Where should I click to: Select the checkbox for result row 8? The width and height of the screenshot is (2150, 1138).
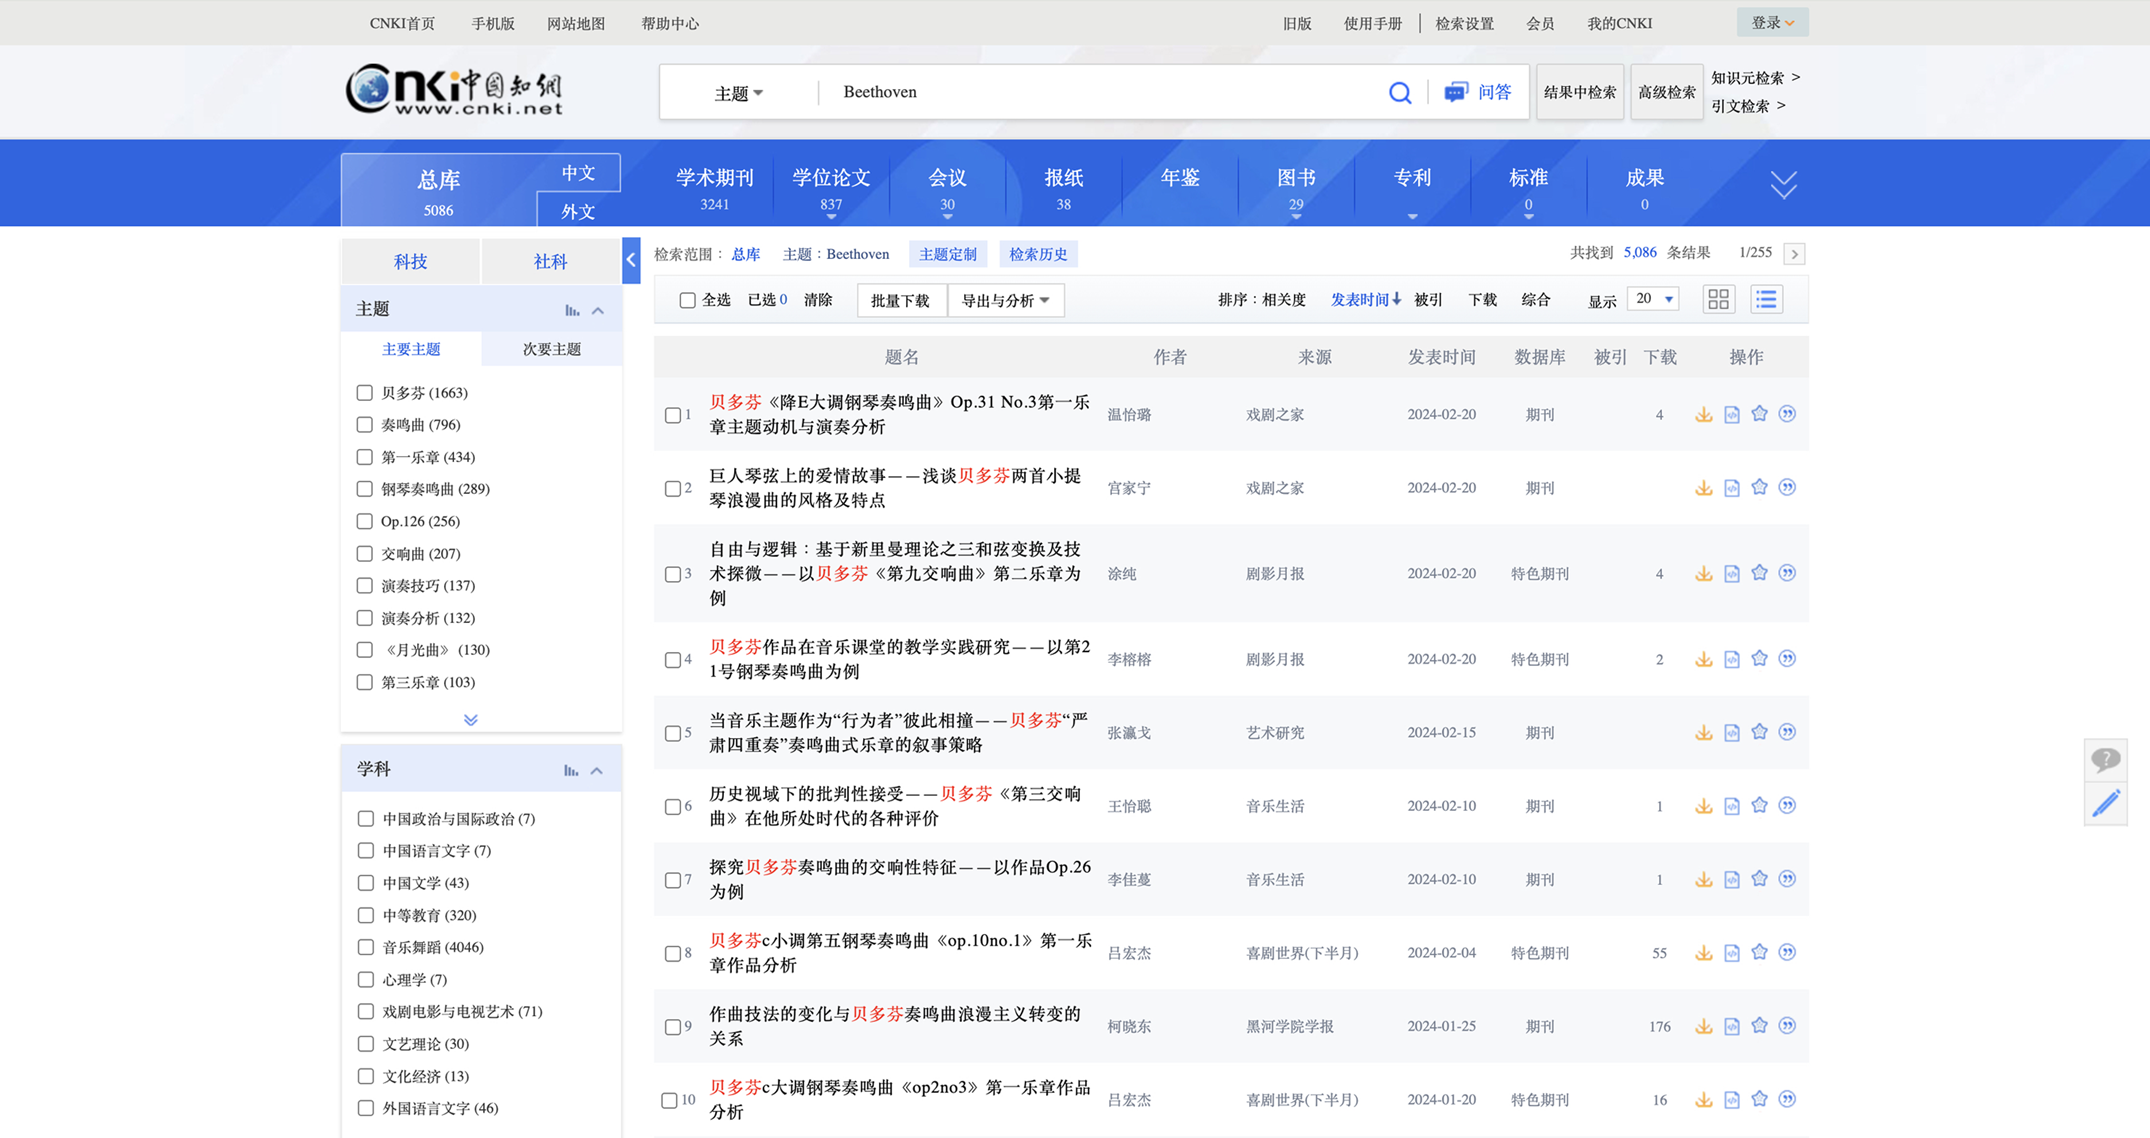[673, 954]
